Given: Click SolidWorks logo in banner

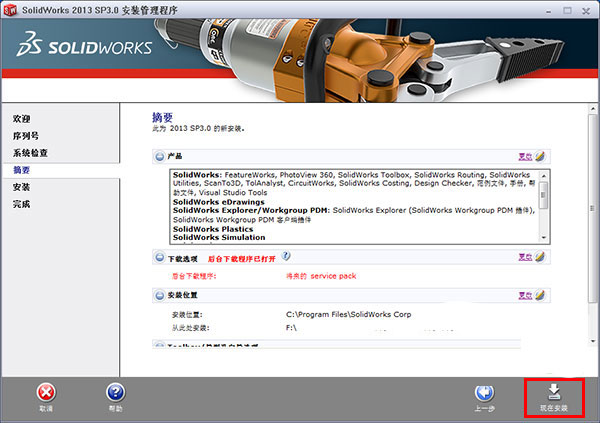Looking at the screenshot, I should coord(85,45).
